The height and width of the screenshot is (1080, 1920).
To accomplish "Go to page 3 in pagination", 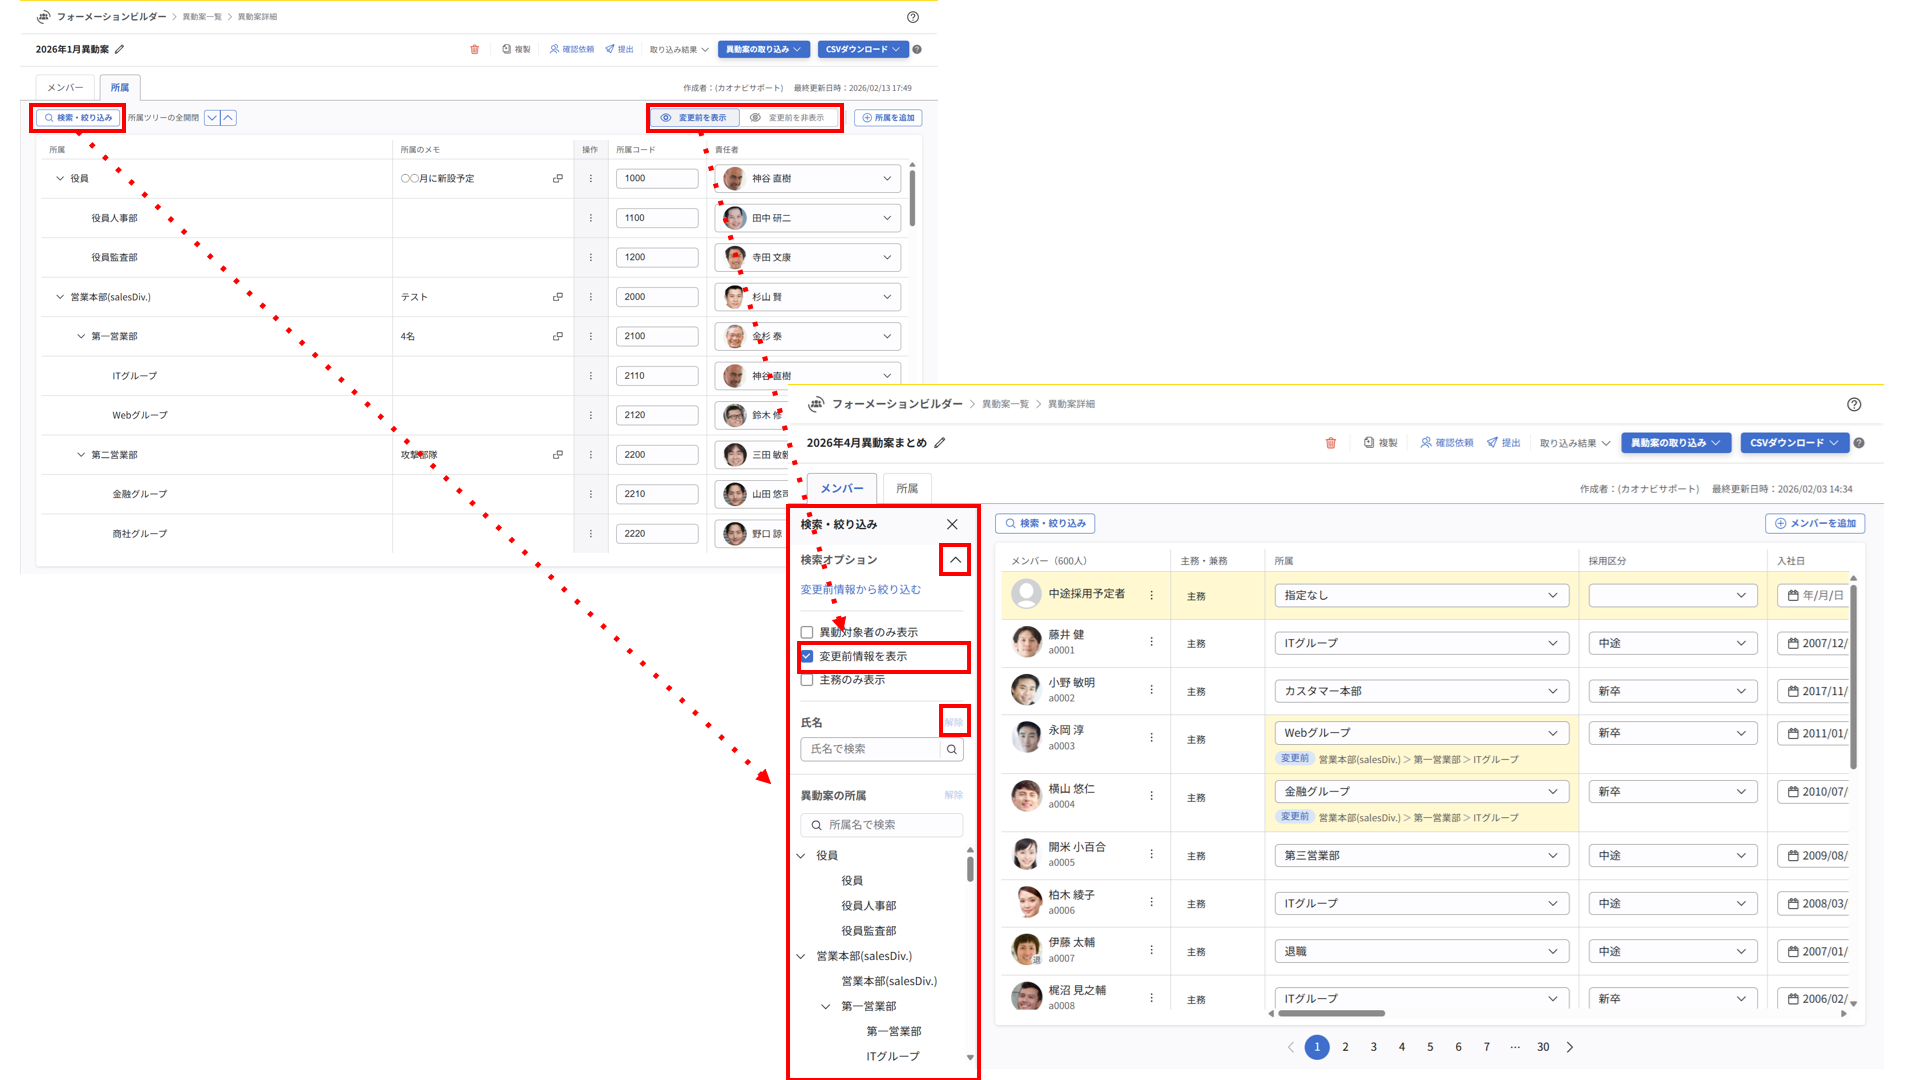I will point(1373,1047).
